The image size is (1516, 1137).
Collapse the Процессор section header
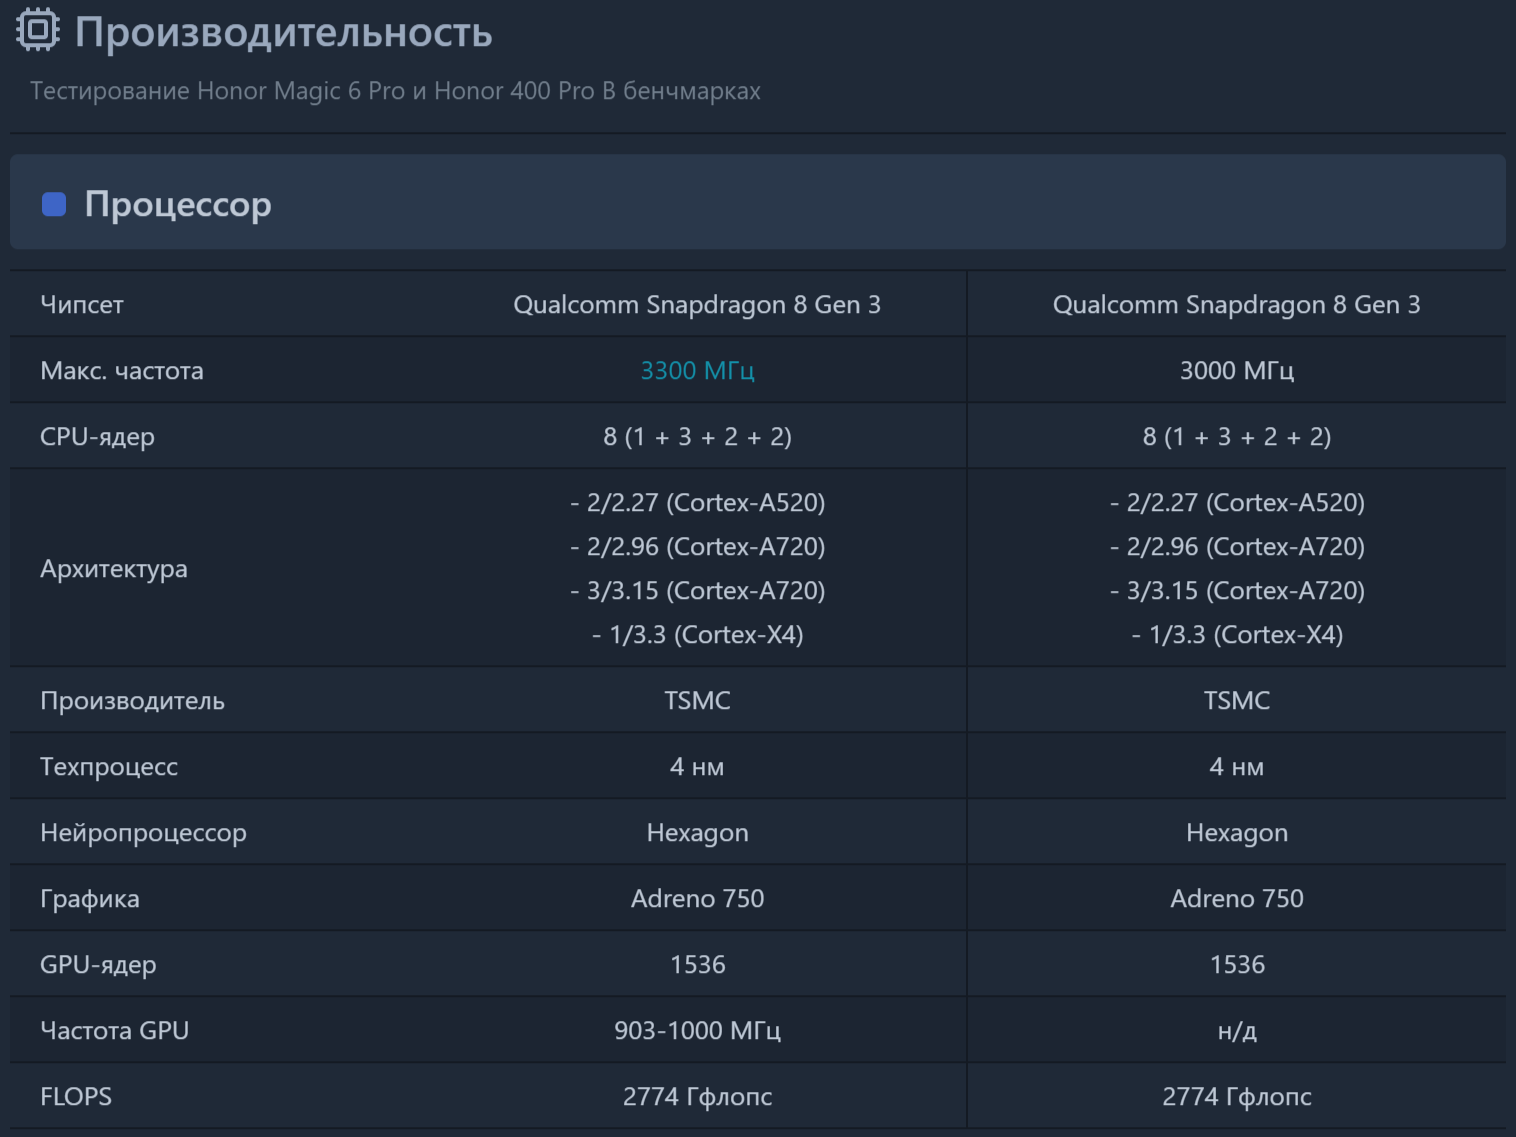[757, 203]
